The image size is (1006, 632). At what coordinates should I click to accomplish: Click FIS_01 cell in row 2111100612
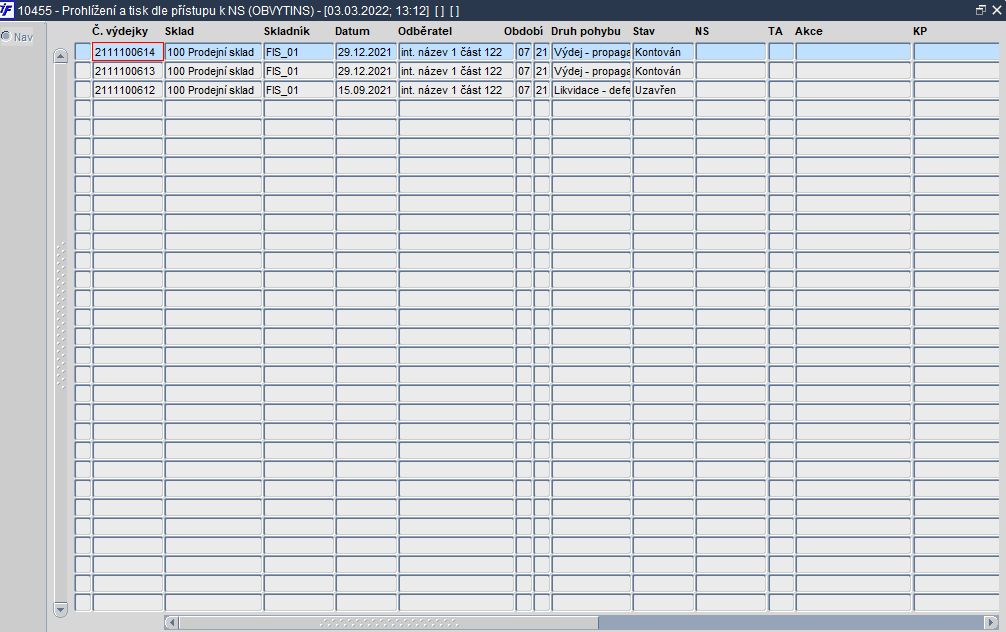pyautogui.click(x=298, y=90)
